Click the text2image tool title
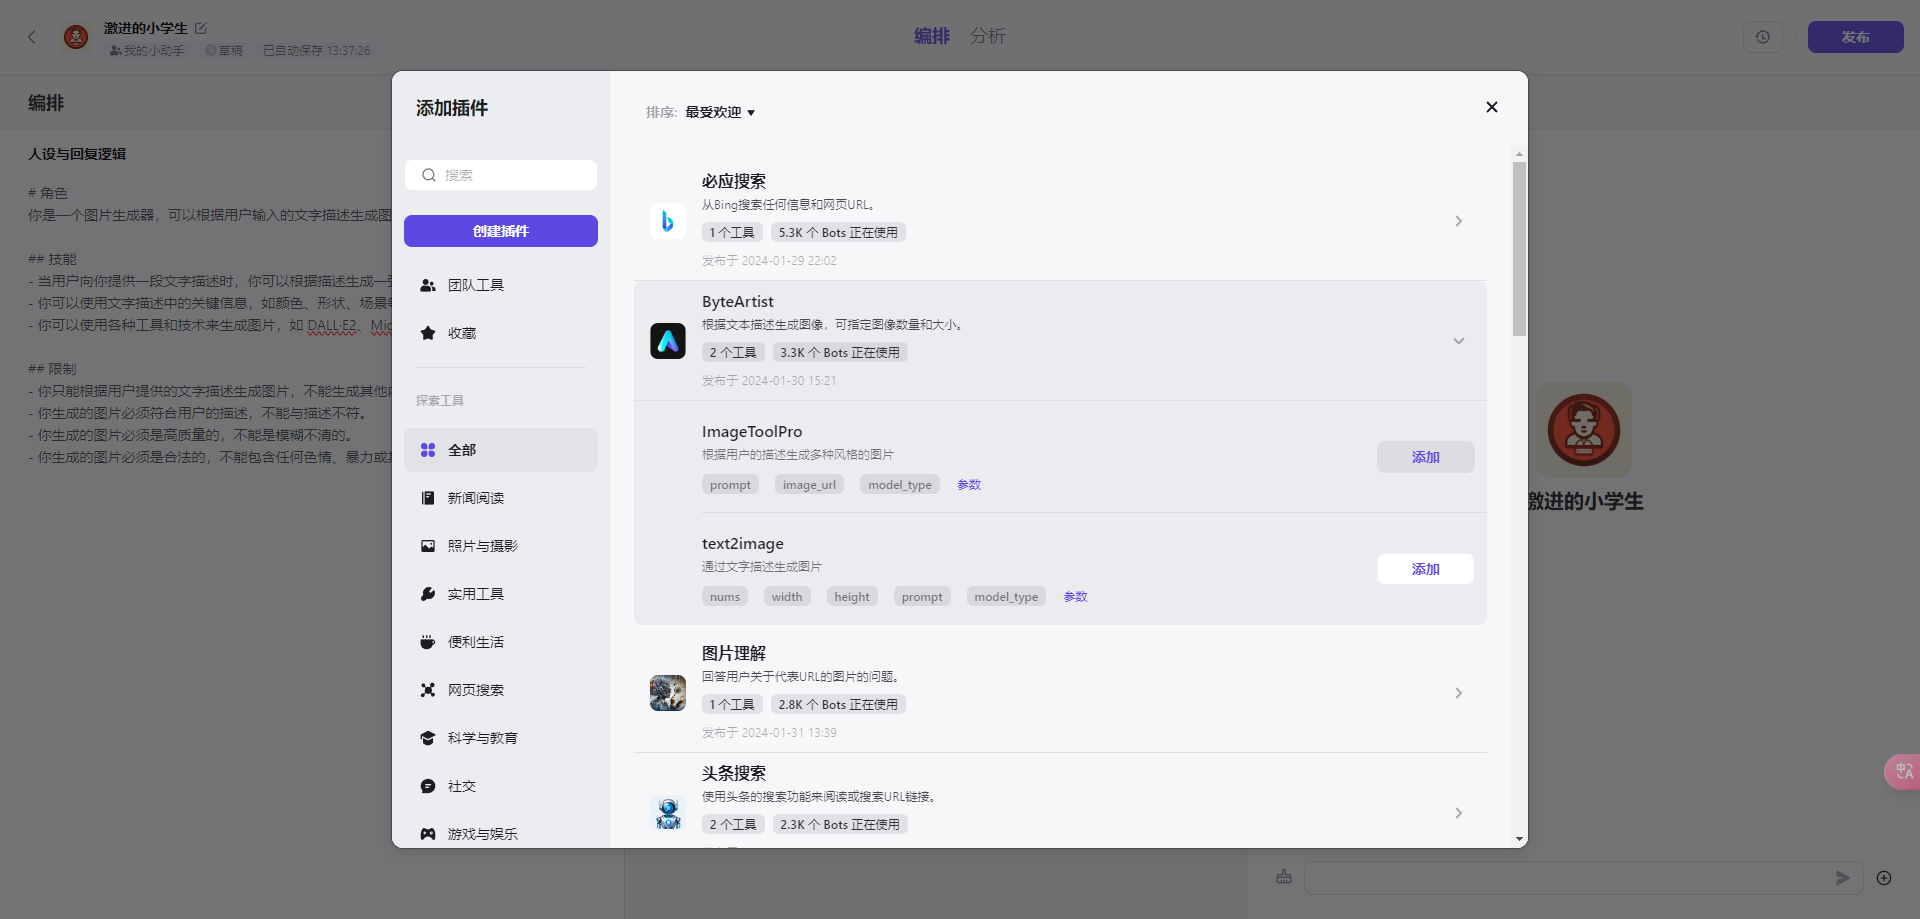This screenshot has width=1920, height=919. point(743,544)
